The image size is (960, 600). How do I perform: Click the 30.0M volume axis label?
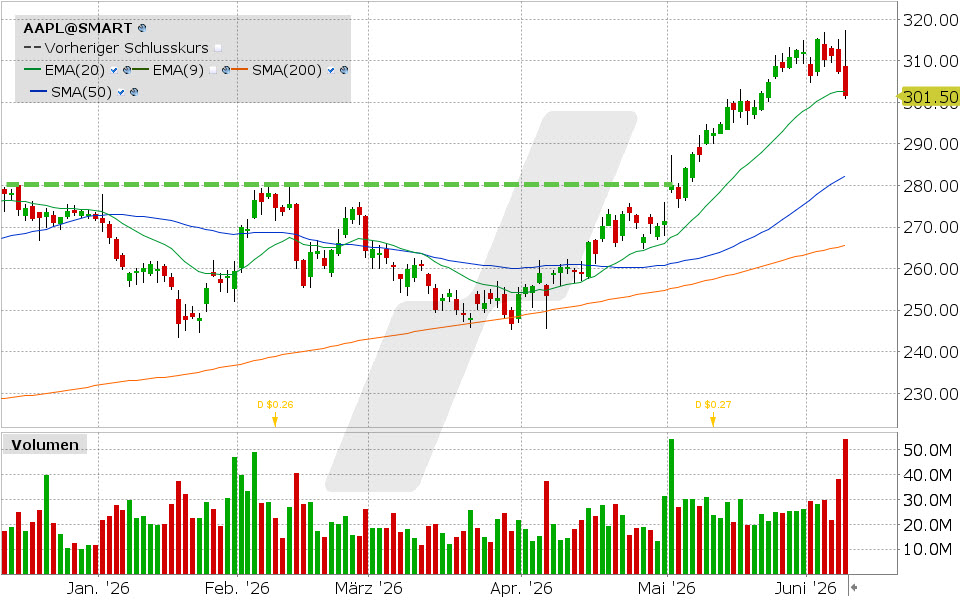click(x=928, y=500)
